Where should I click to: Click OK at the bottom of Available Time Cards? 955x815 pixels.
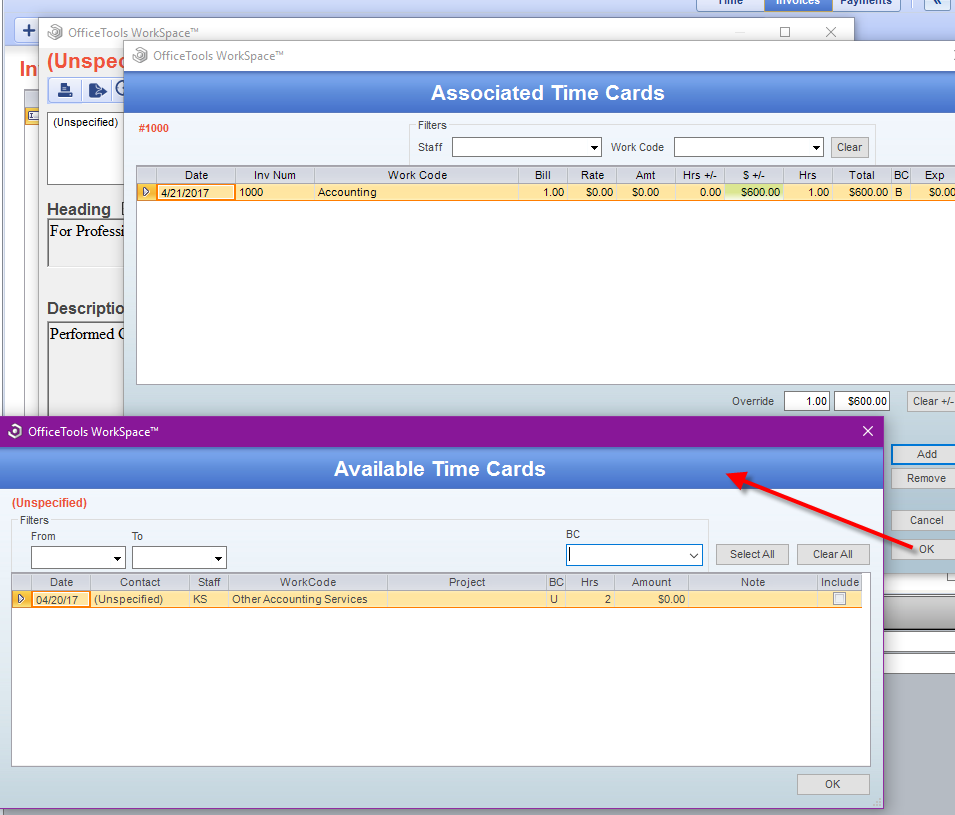pos(833,784)
